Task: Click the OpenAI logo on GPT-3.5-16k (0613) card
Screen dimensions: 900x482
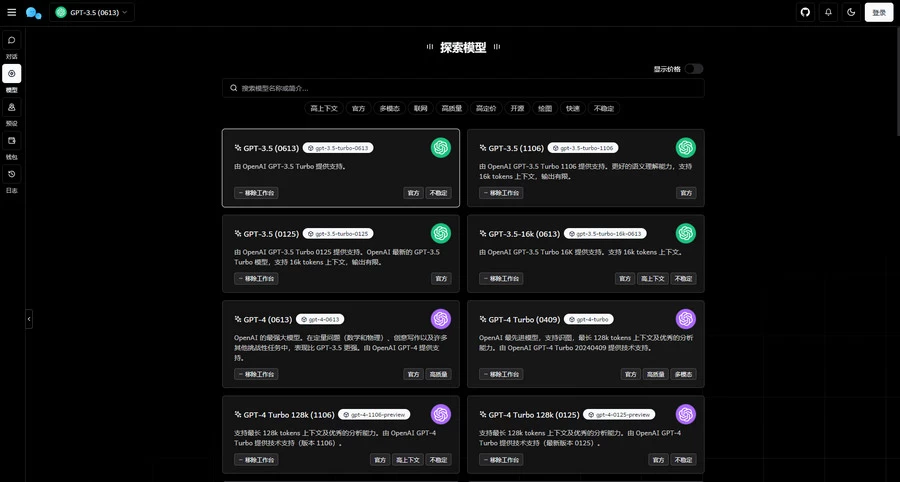Action: coord(685,234)
